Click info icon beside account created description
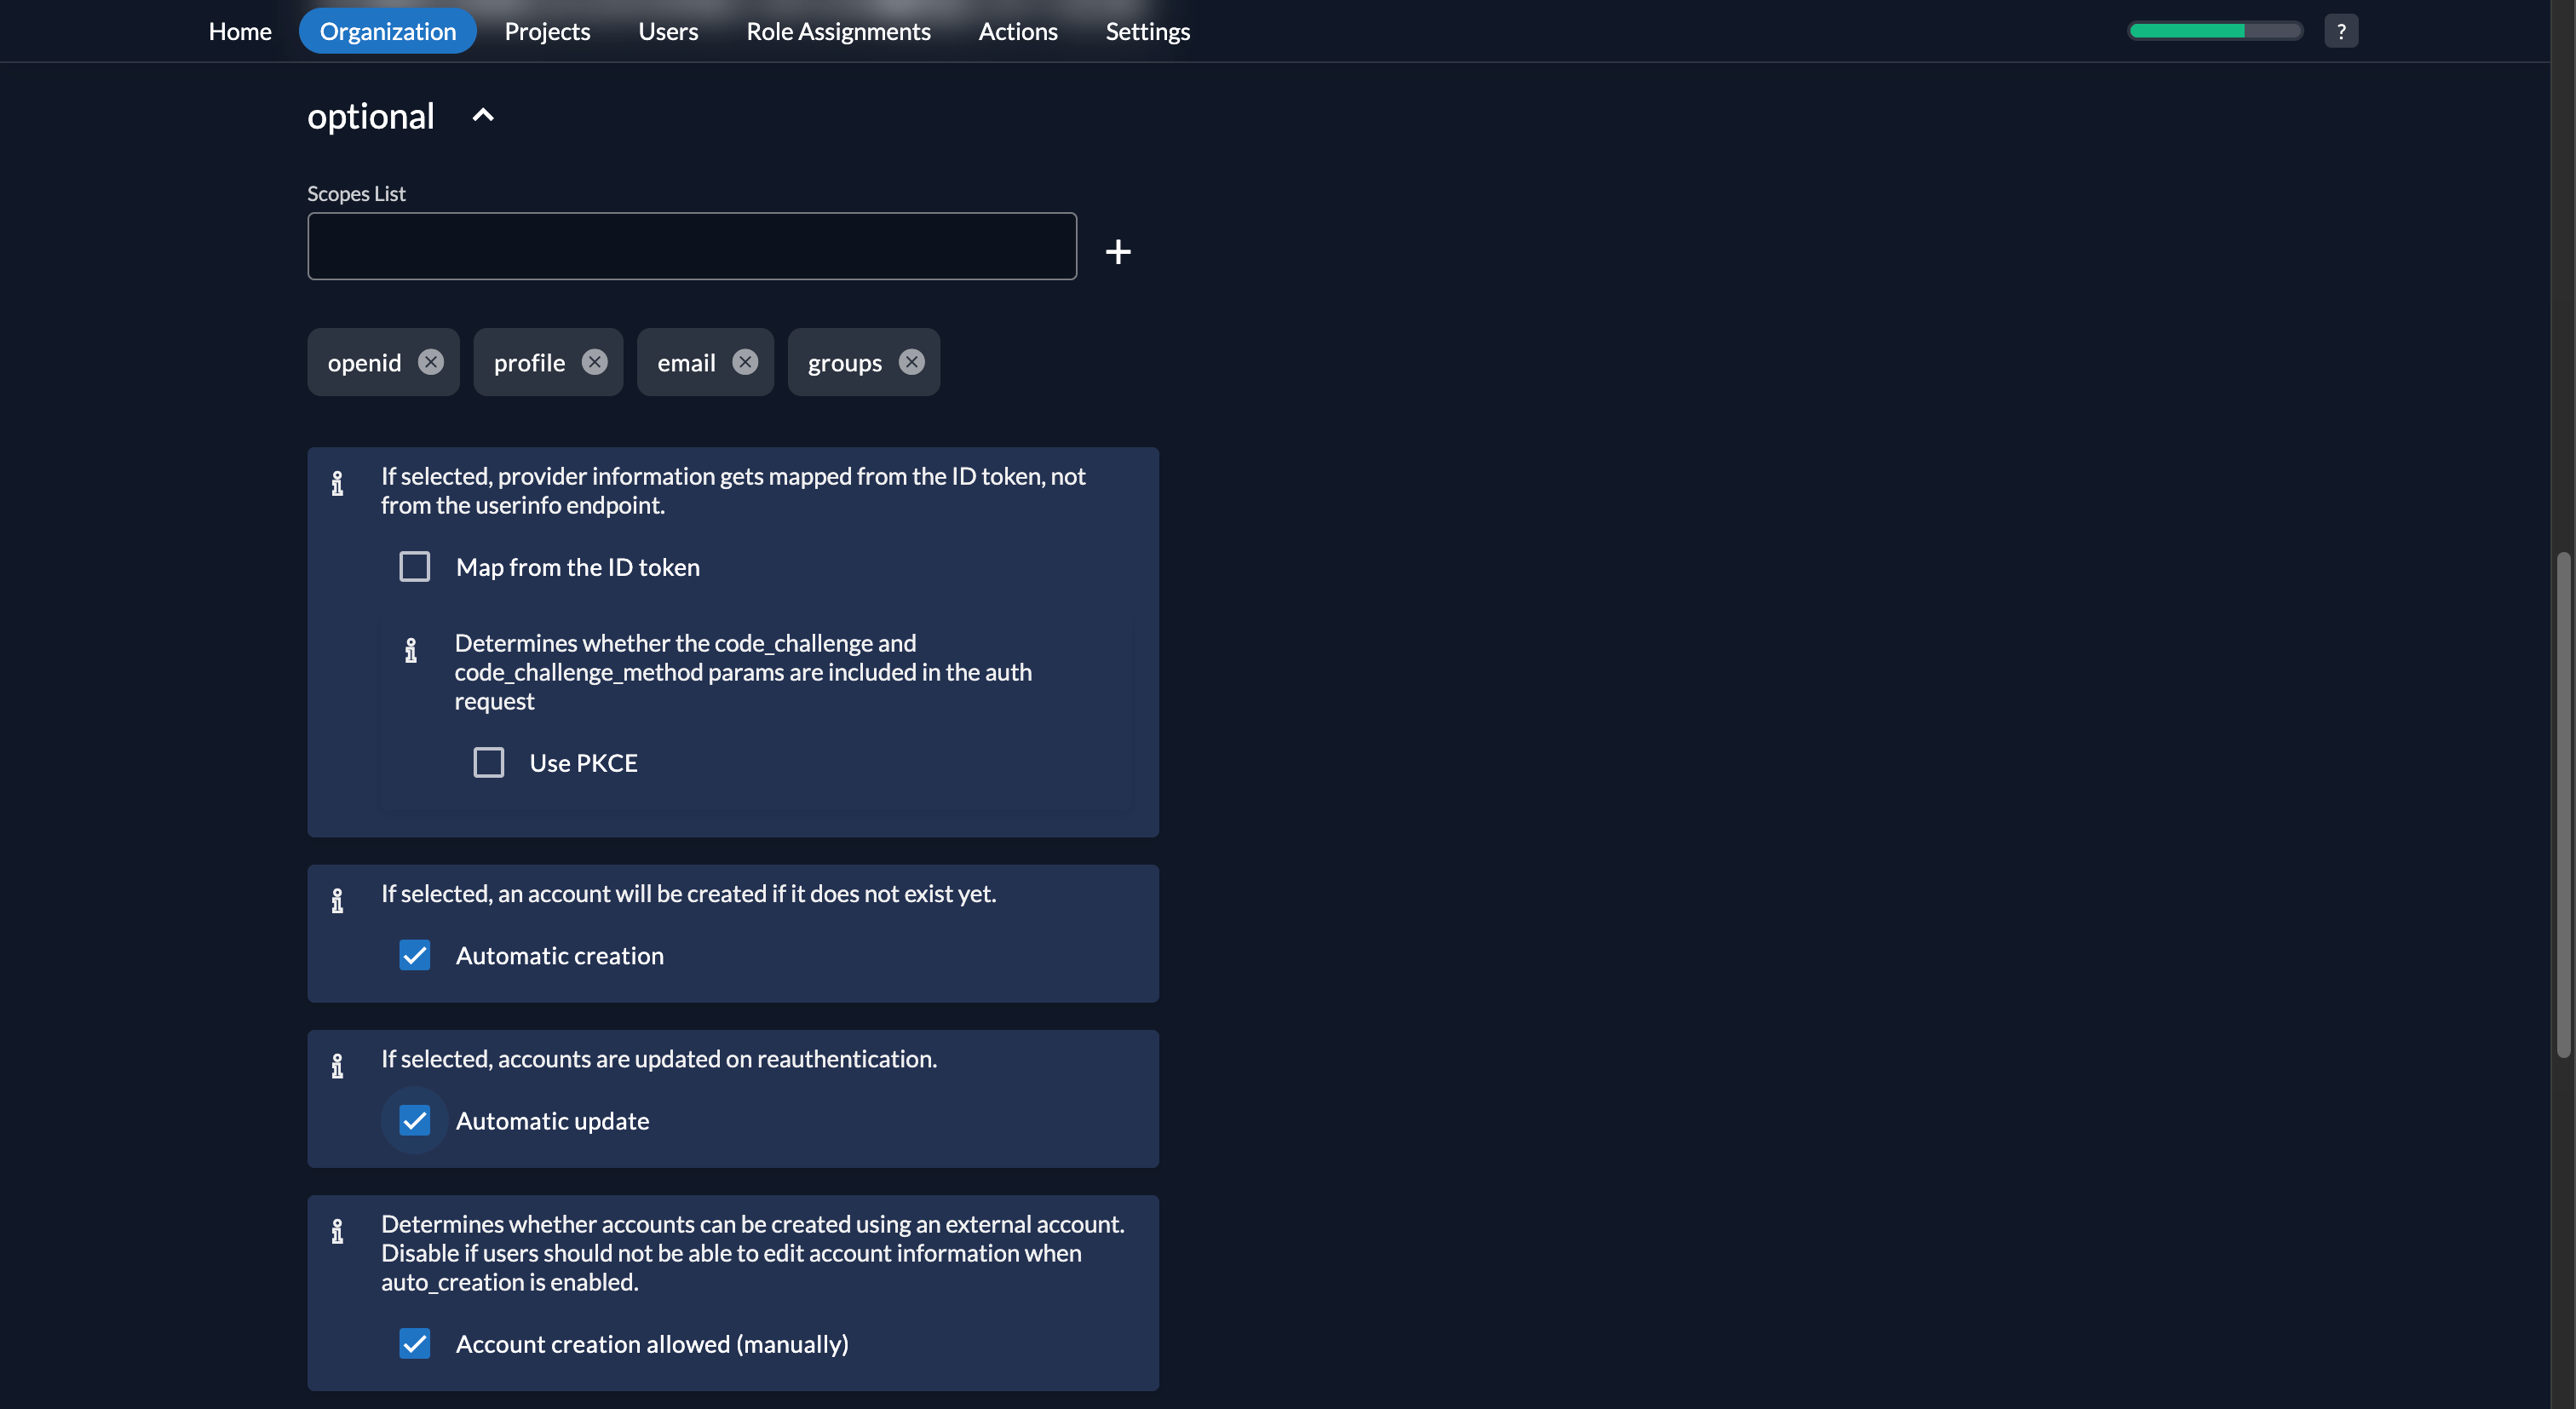2576x1409 pixels. (337, 901)
